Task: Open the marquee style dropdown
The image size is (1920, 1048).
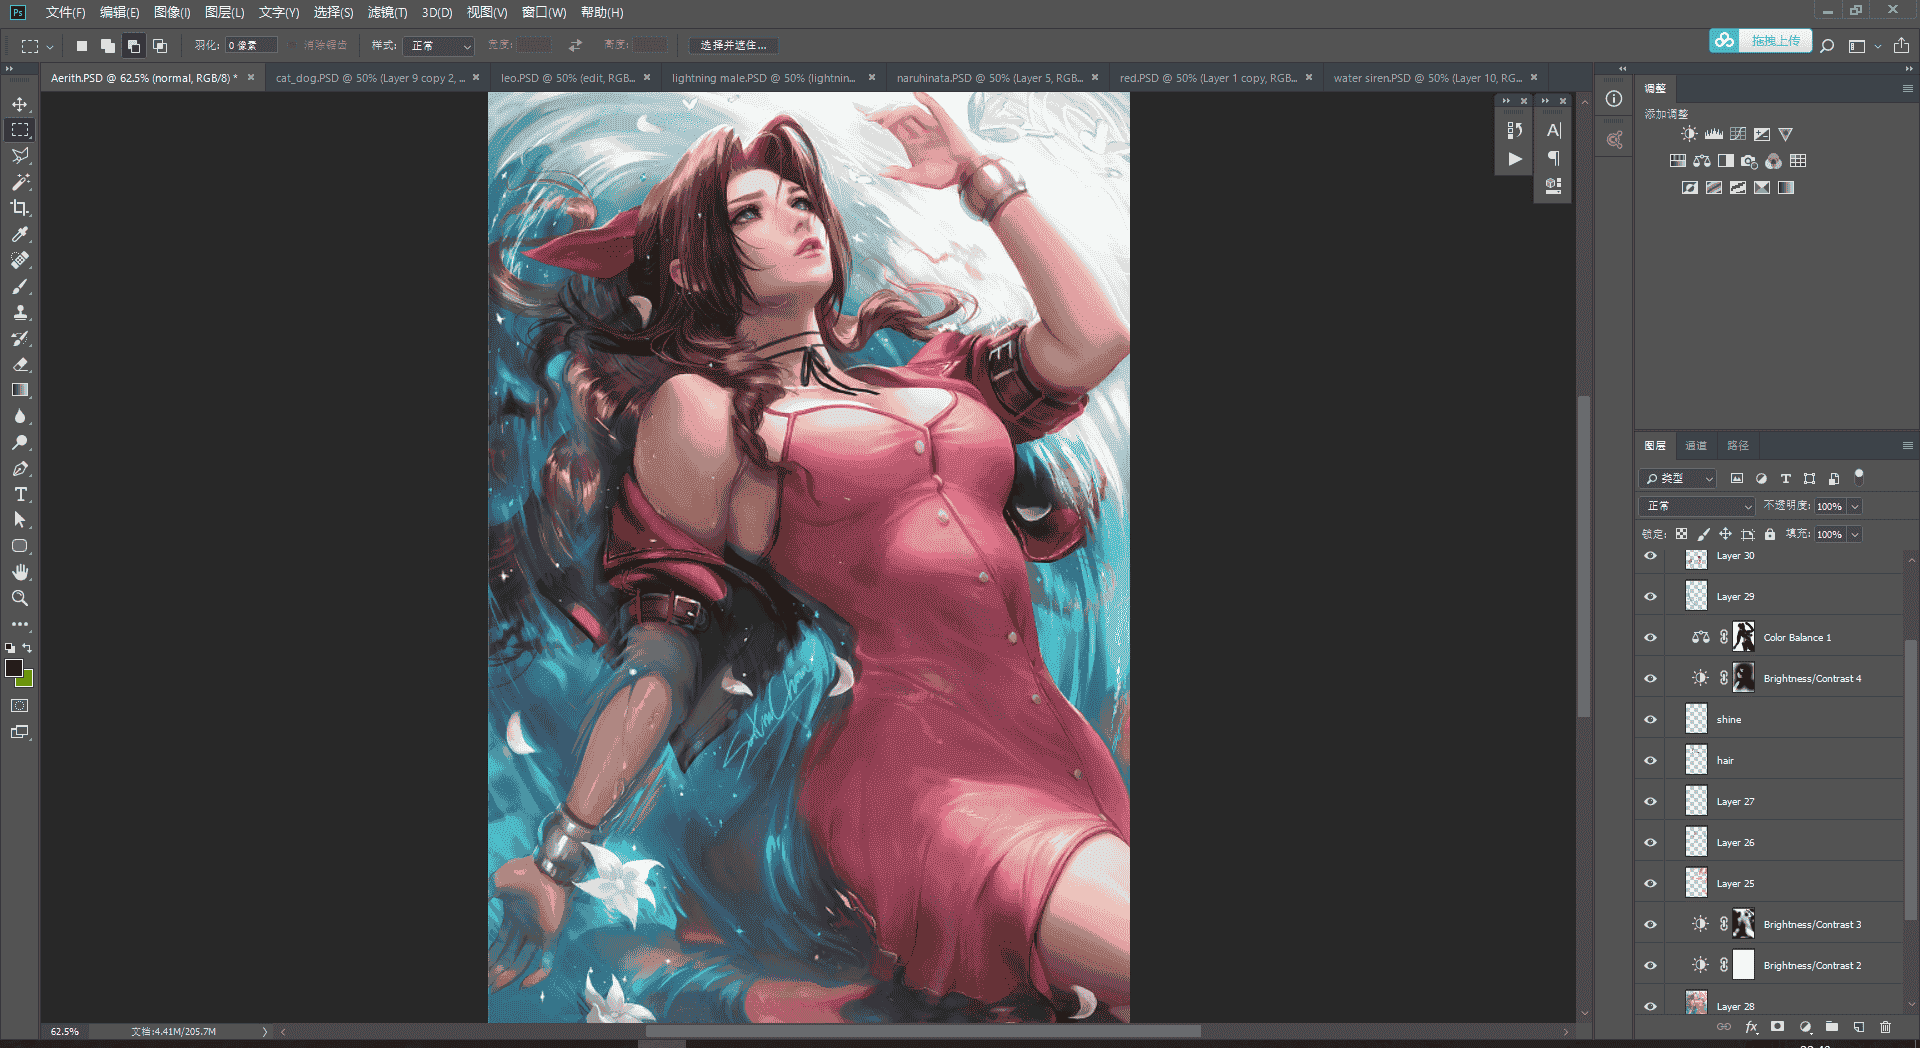Action: [x=438, y=45]
